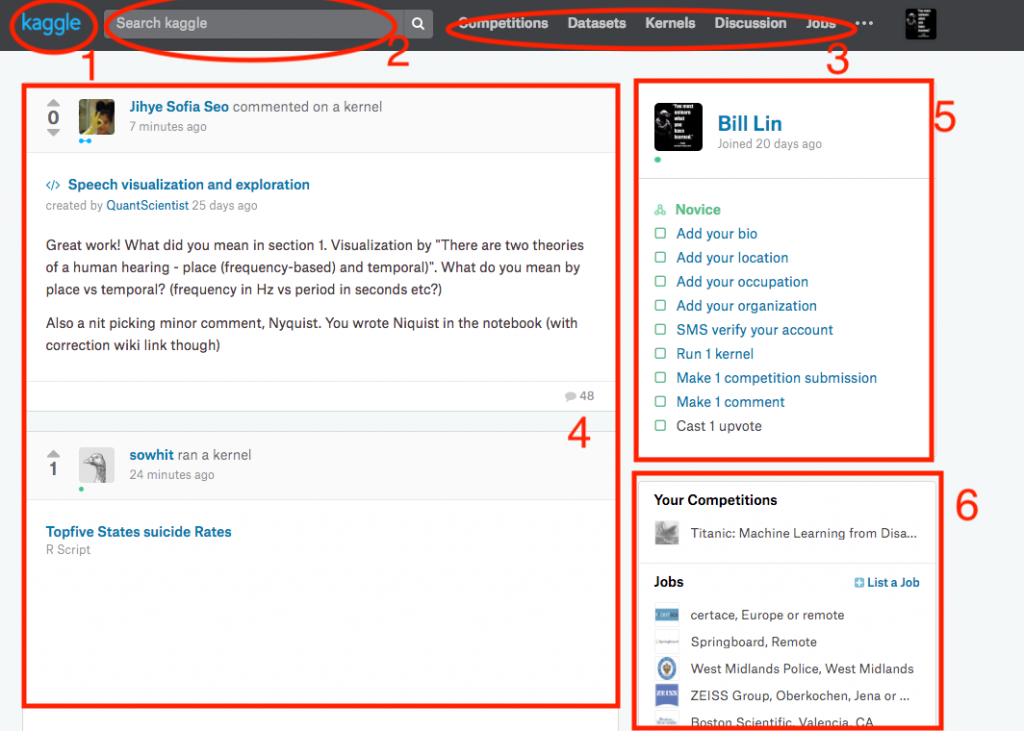Upvote sowhit's kernel run
Screen dimensions: 1024x731
[x=54, y=453]
